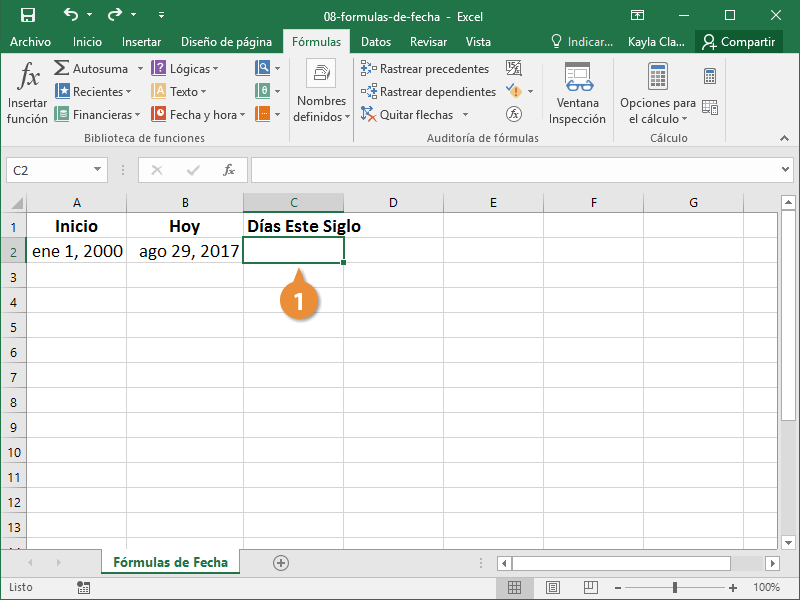Open Recientes functions list
800x600 pixels.
93,92
